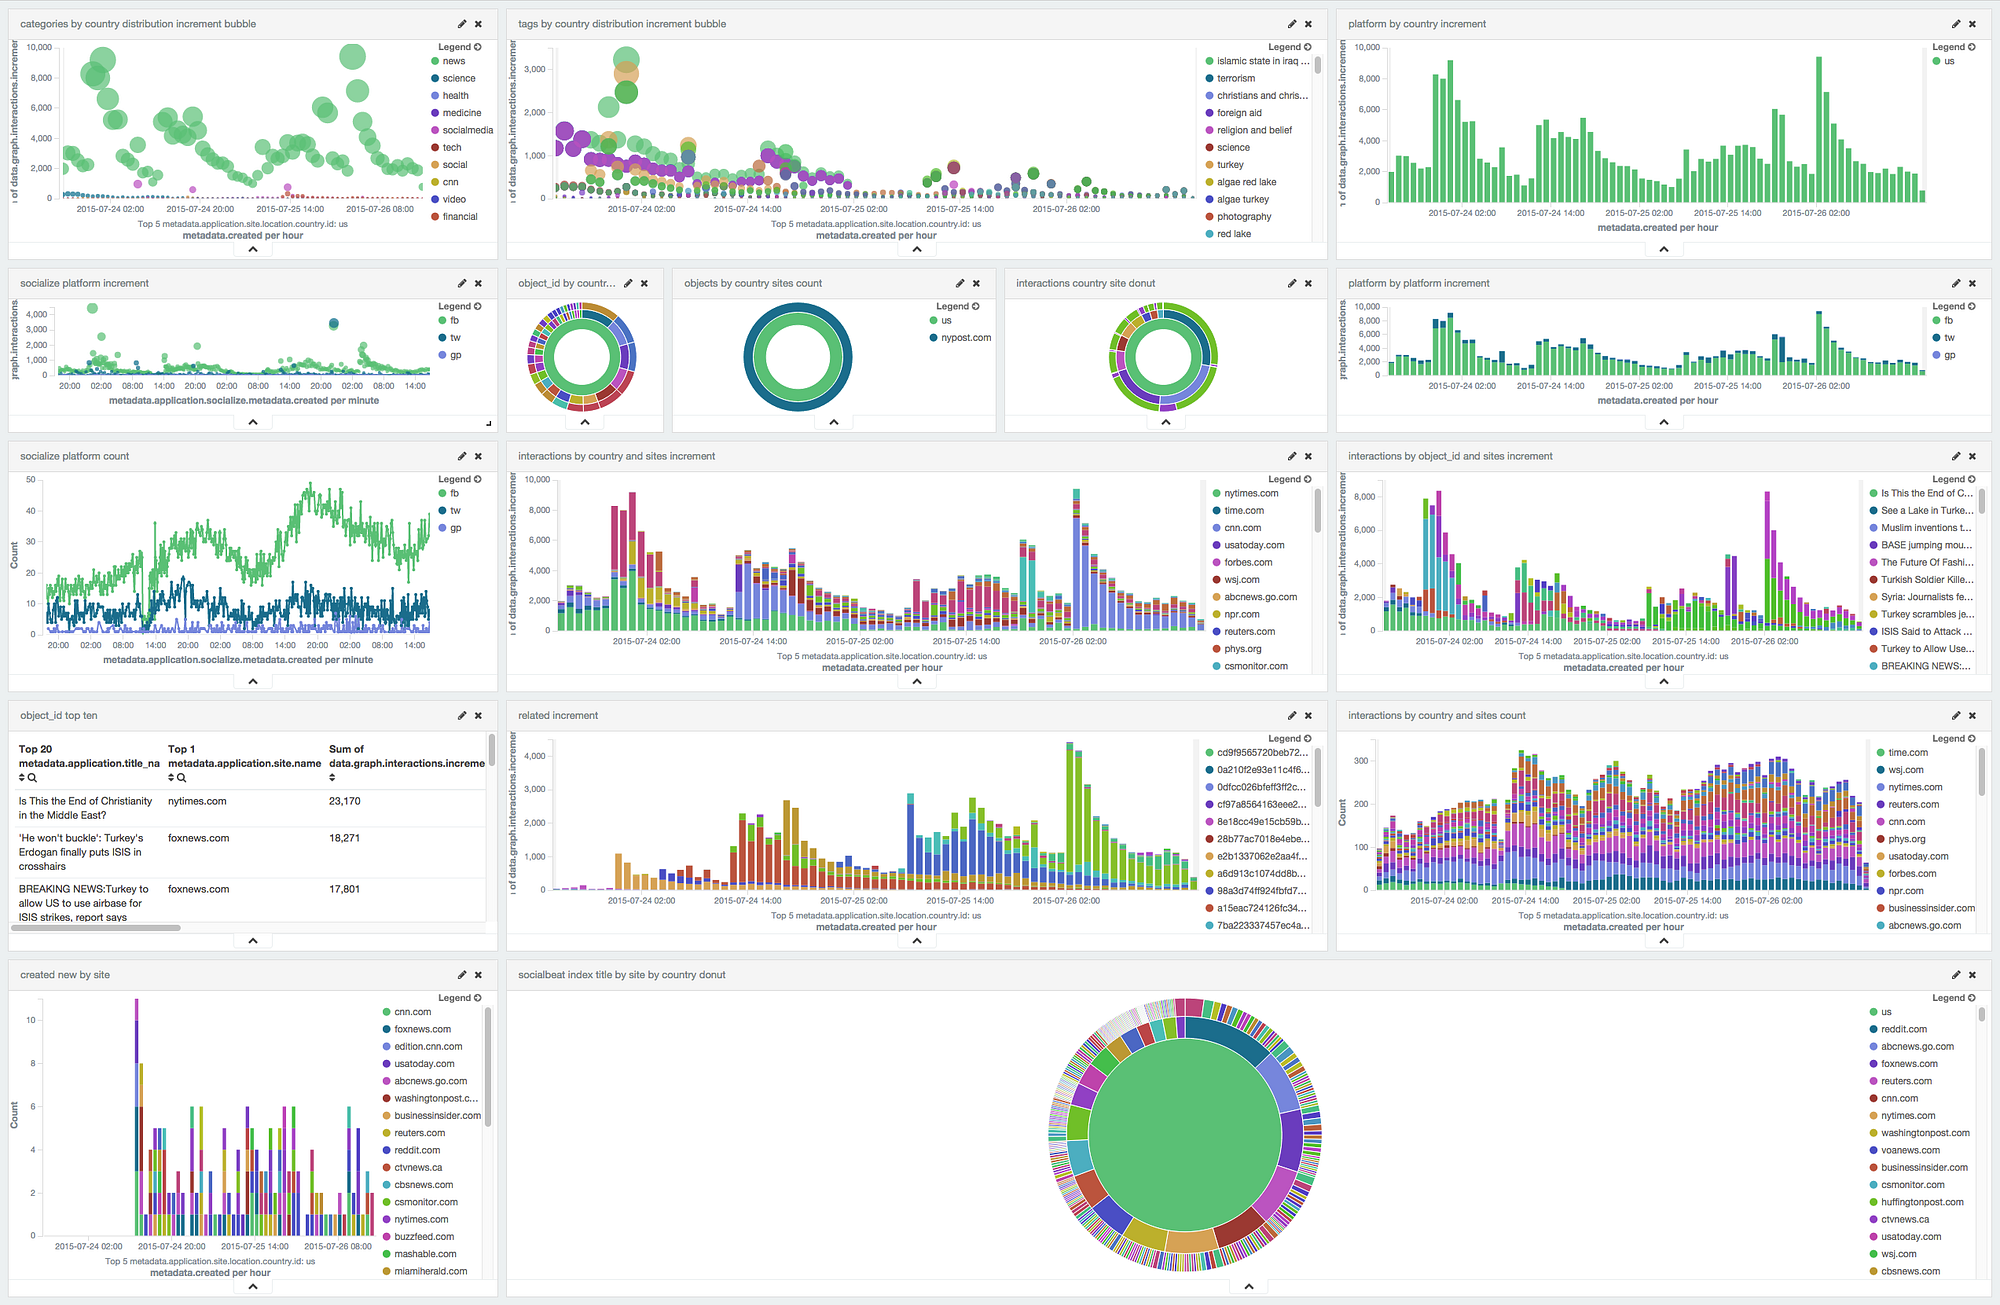The image size is (2000, 1305).
Task: Click the '18,271' sum value in table
Action: tap(345, 838)
